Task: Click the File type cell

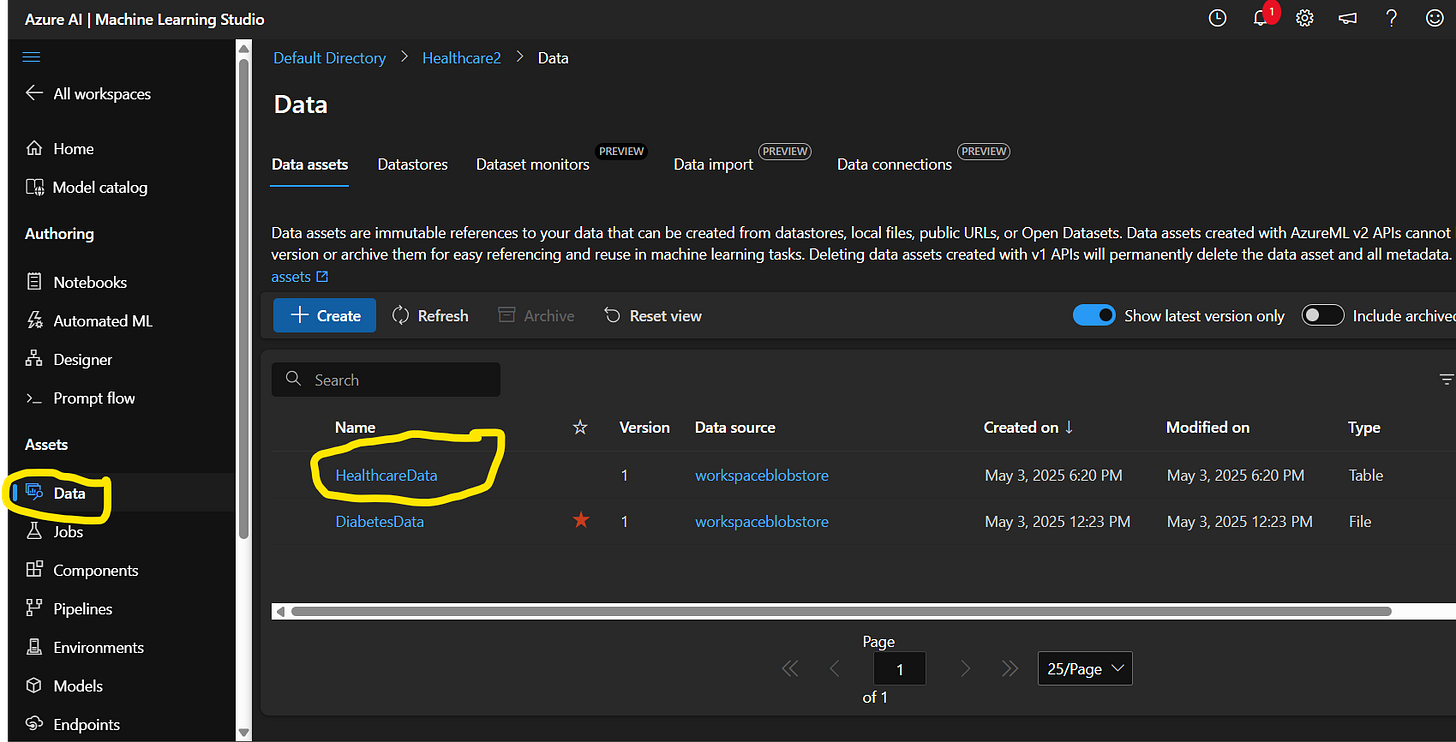Action: click(1360, 521)
